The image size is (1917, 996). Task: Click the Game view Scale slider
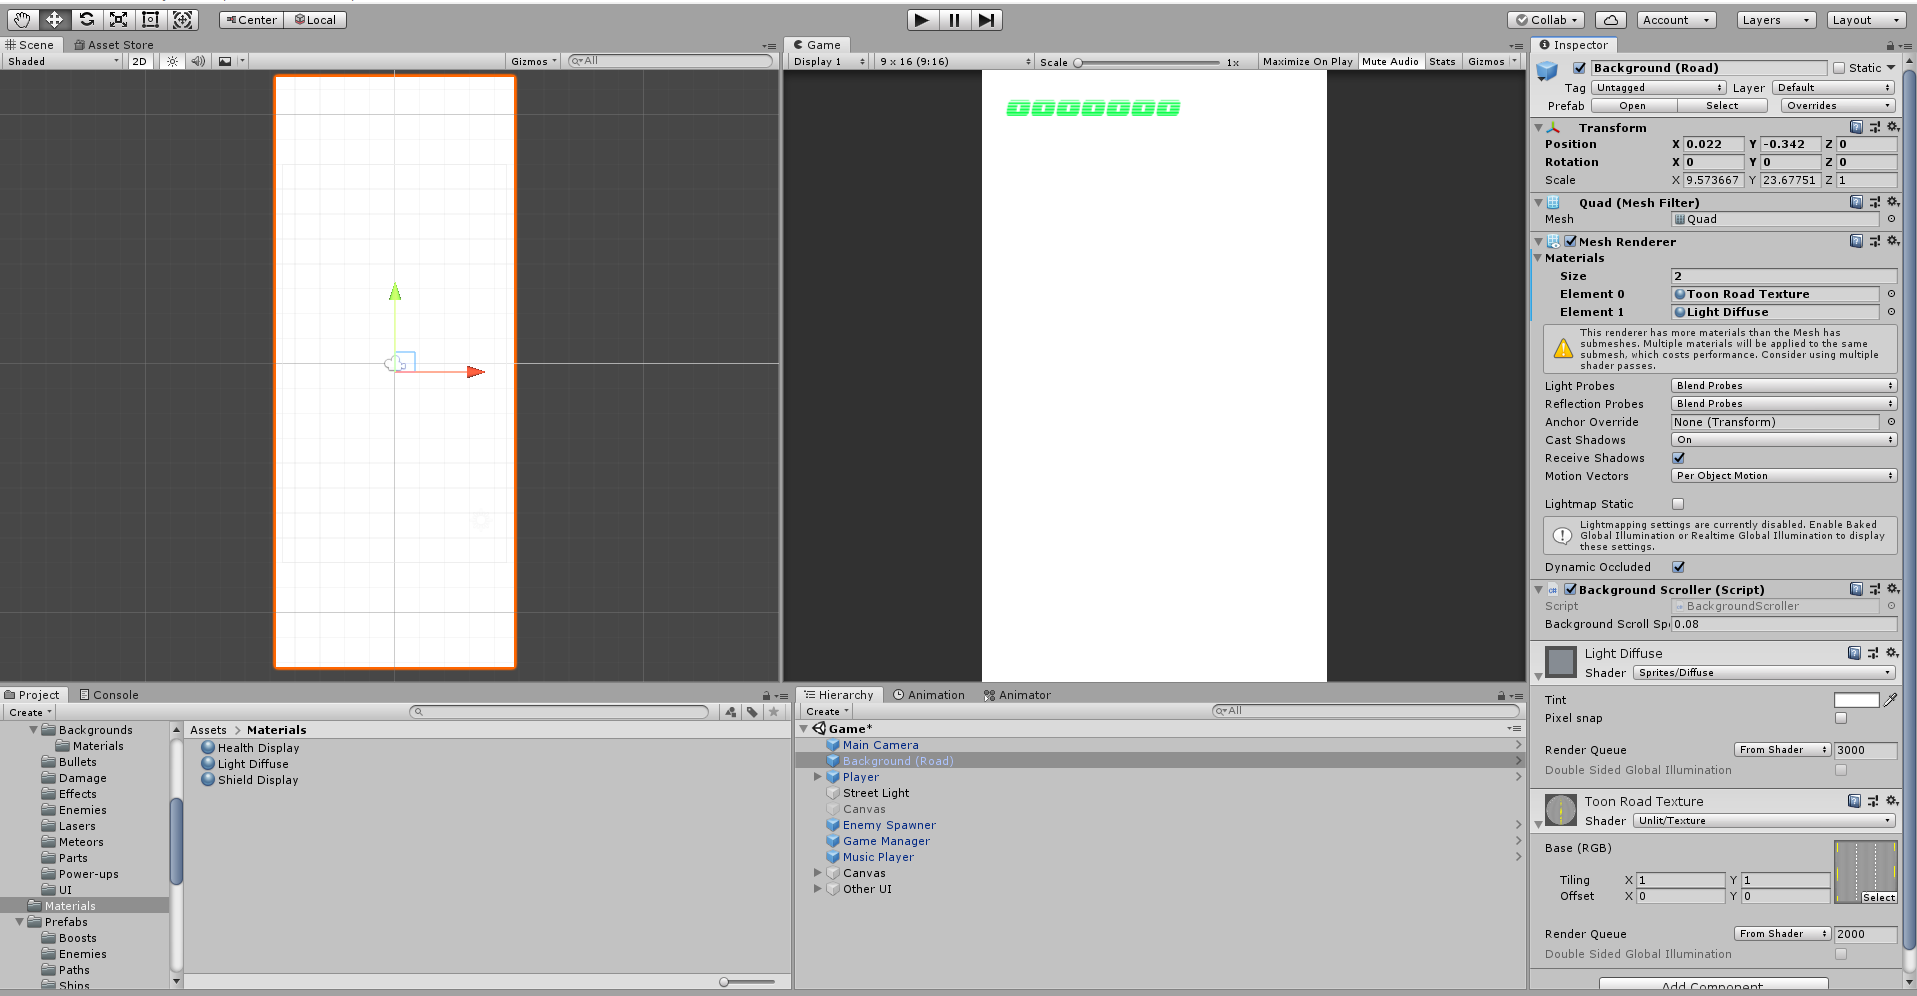[x=1148, y=62]
